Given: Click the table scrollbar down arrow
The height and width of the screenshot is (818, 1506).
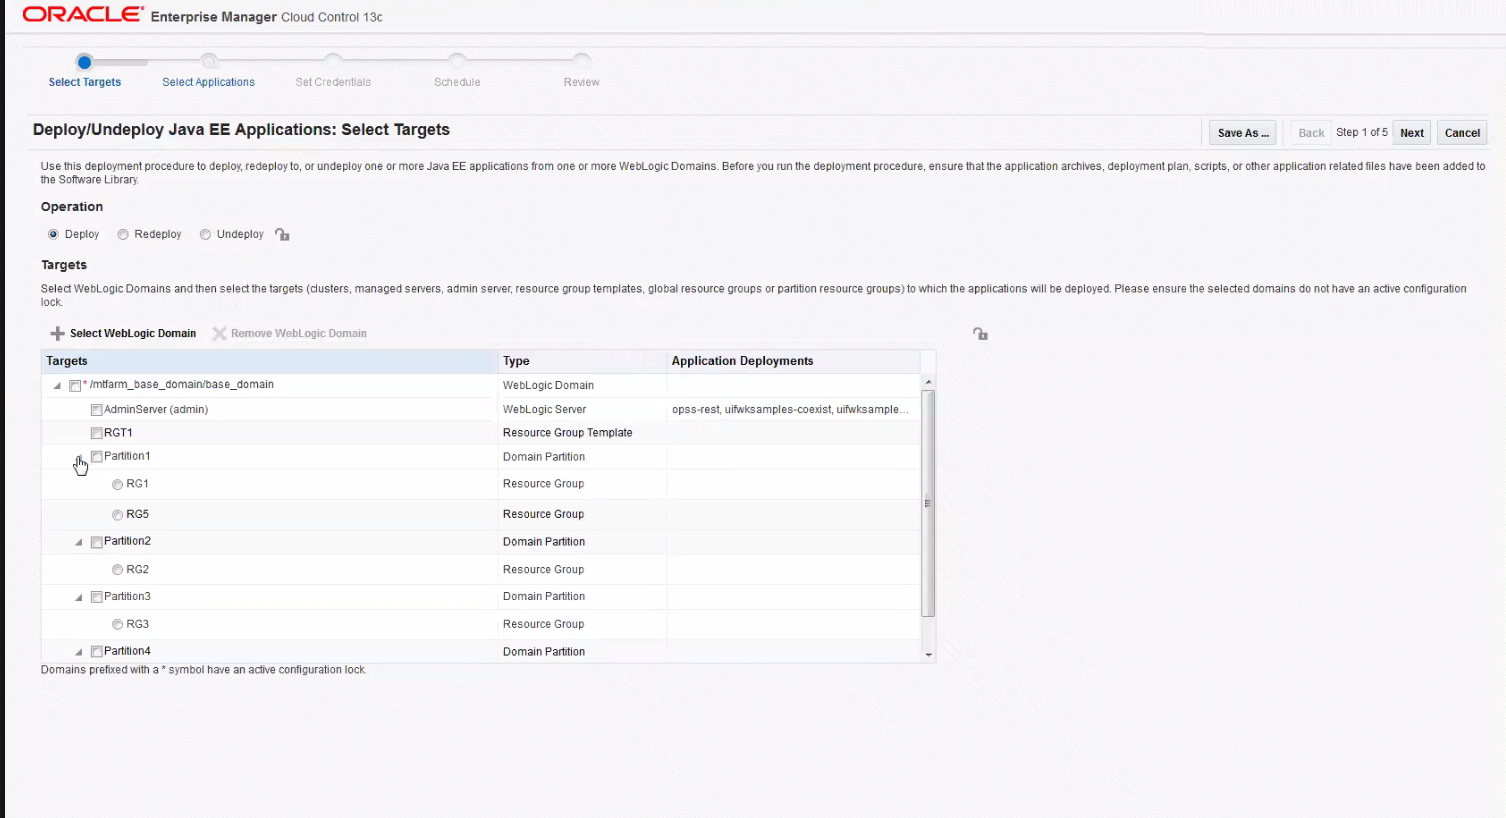Looking at the screenshot, I should 928,655.
